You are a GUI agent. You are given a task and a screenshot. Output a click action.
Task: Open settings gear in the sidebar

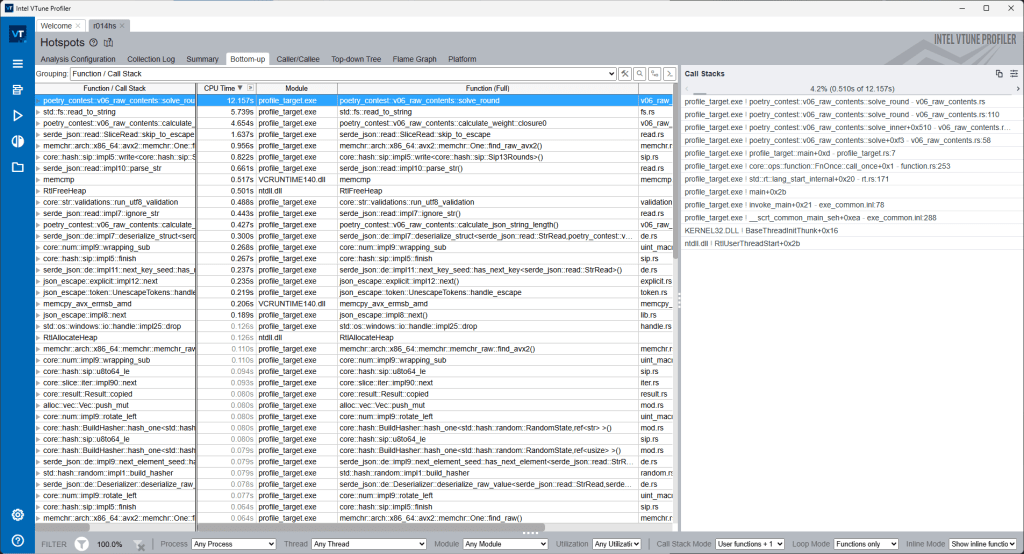[17, 515]
